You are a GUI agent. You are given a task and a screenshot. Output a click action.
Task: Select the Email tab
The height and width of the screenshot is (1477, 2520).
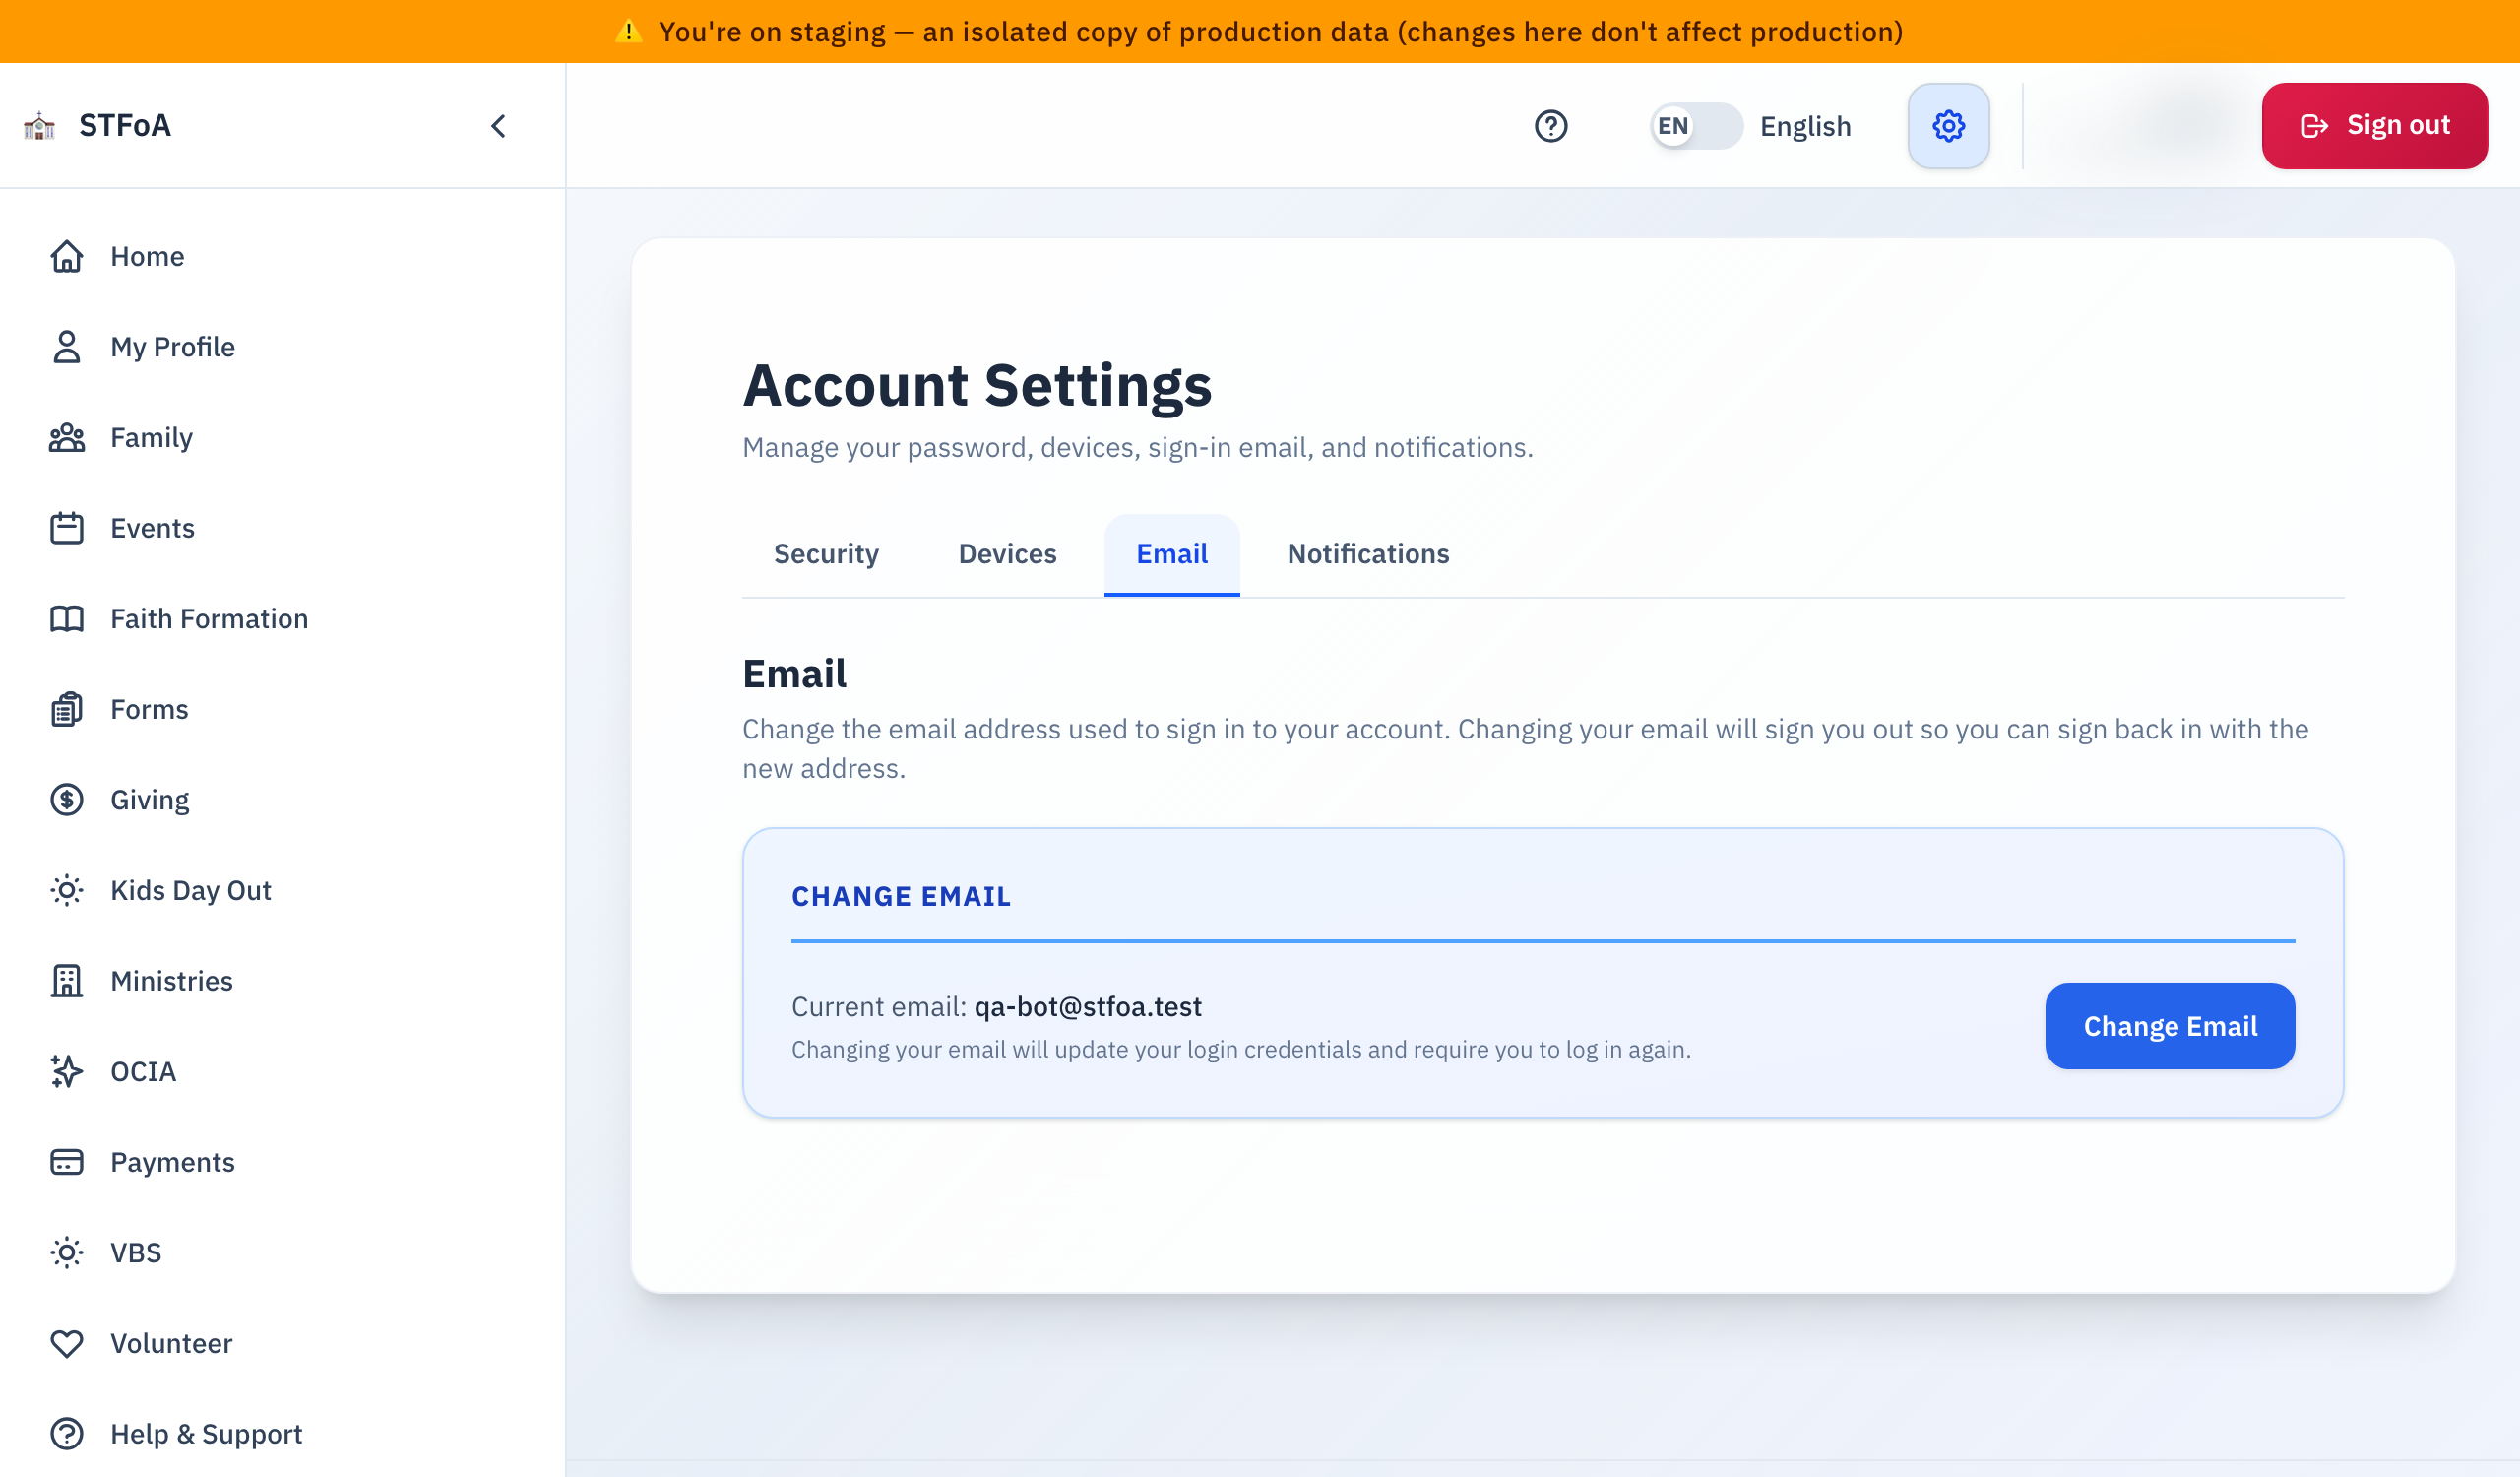pos(1171,554)
